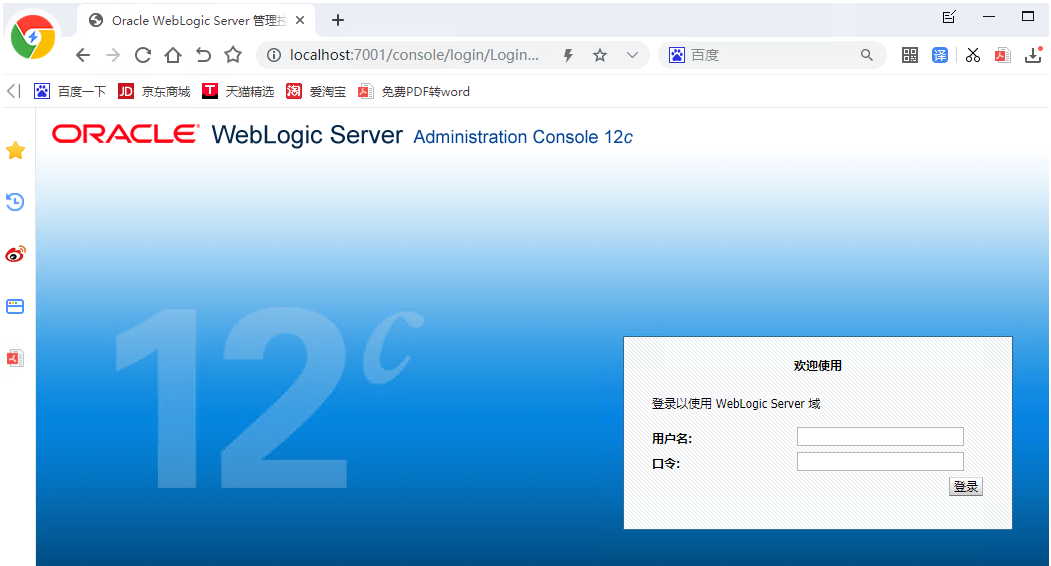Open sidebar PDF document icon
The image size is (1051, 566).
(15, 358)
